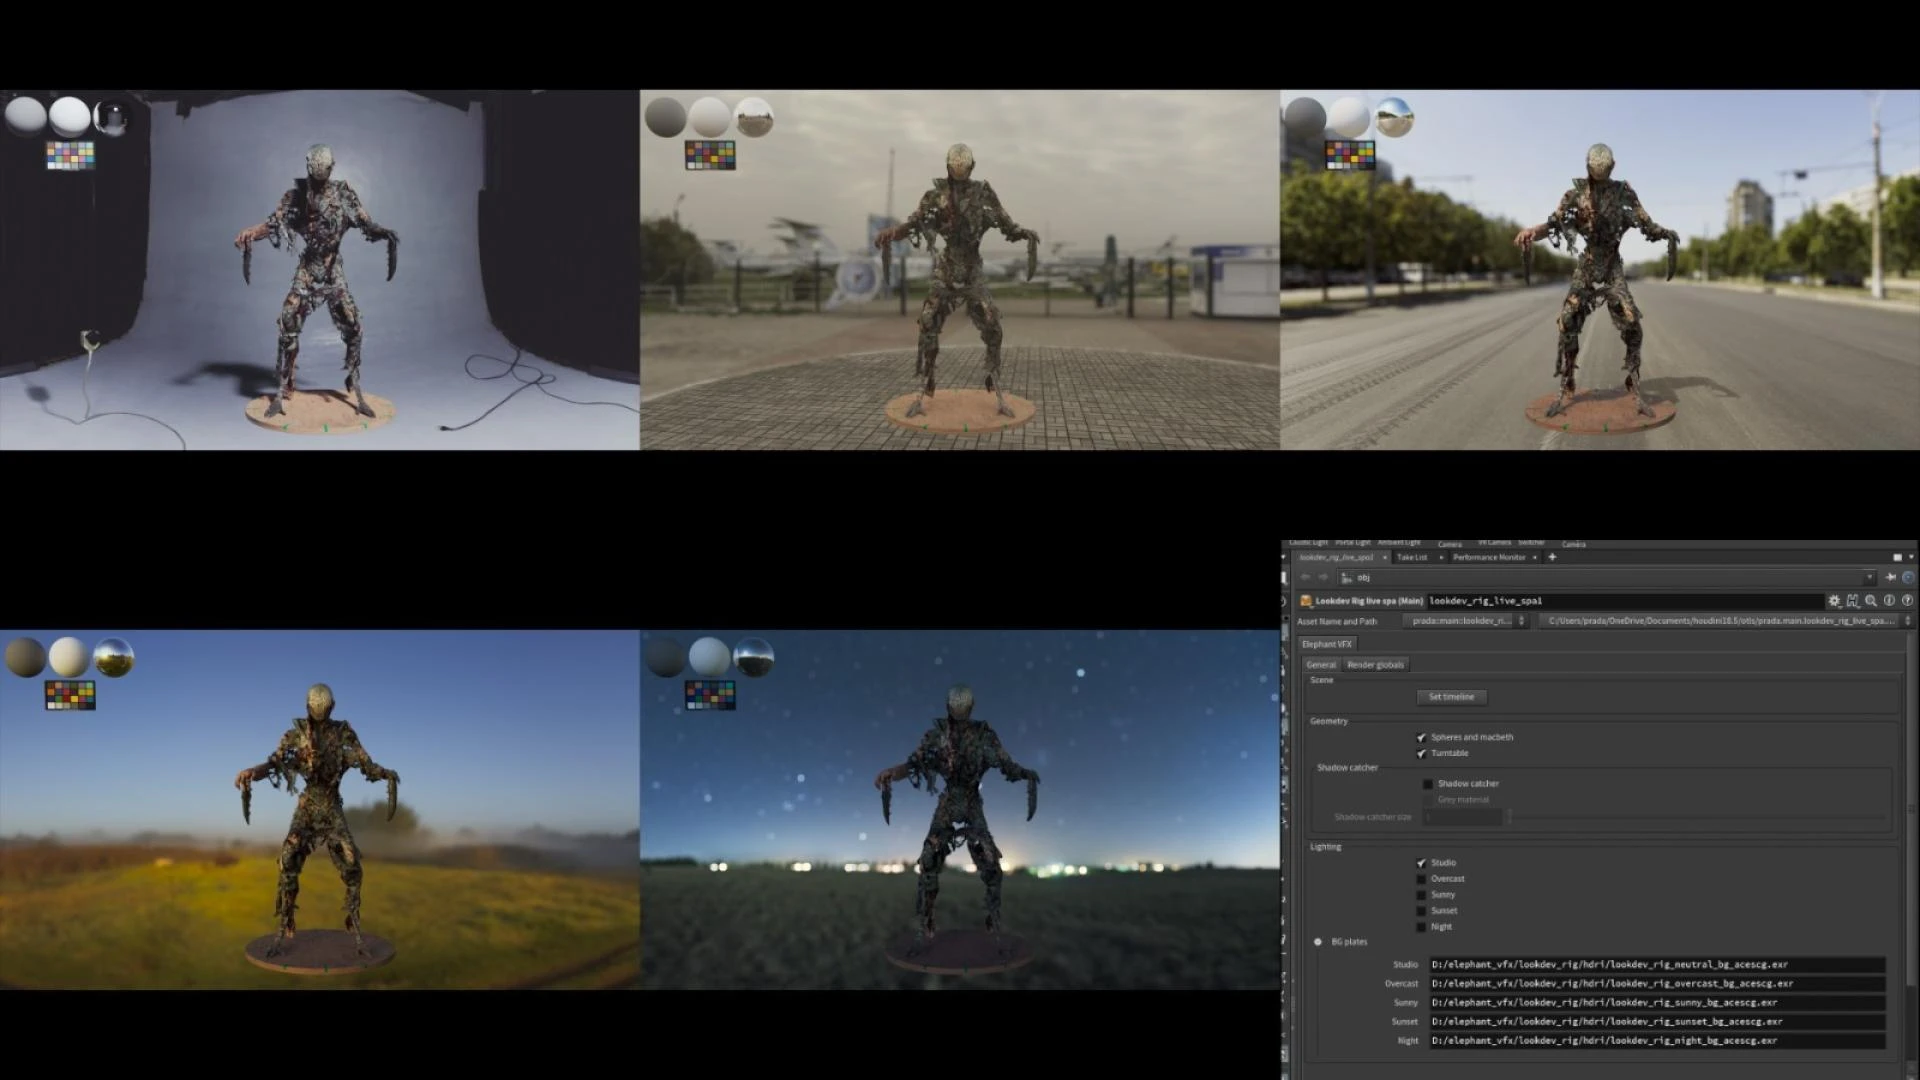Enable the Shadow catcher checkbox

point(1428,784)
